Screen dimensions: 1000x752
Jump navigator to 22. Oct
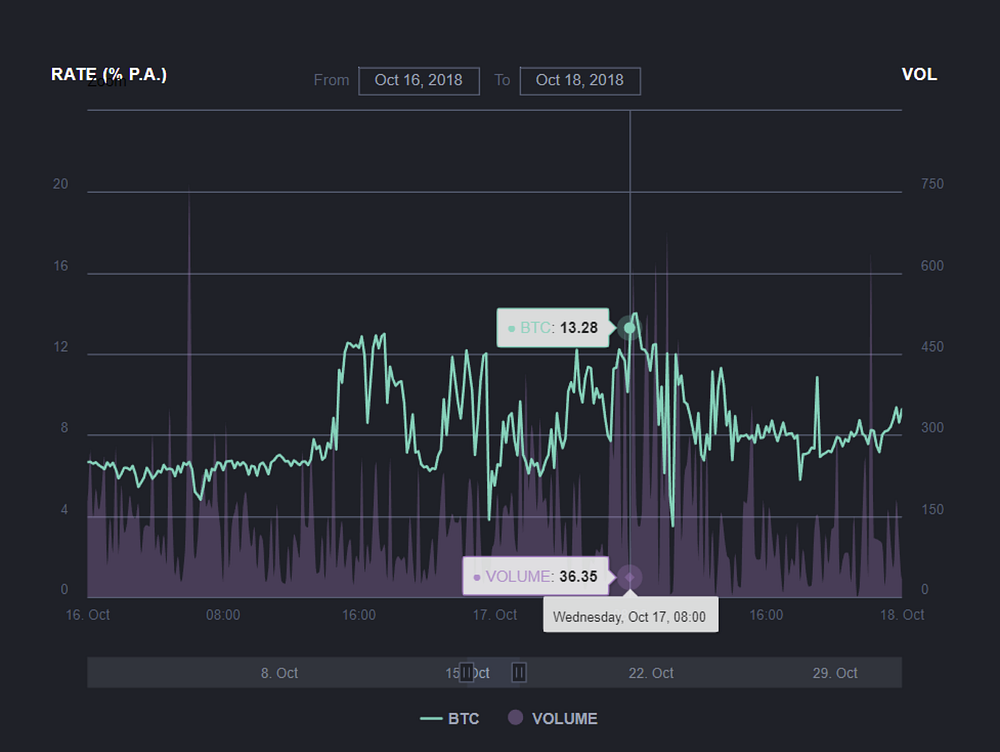pyautogui.click(x=650, y=673)
